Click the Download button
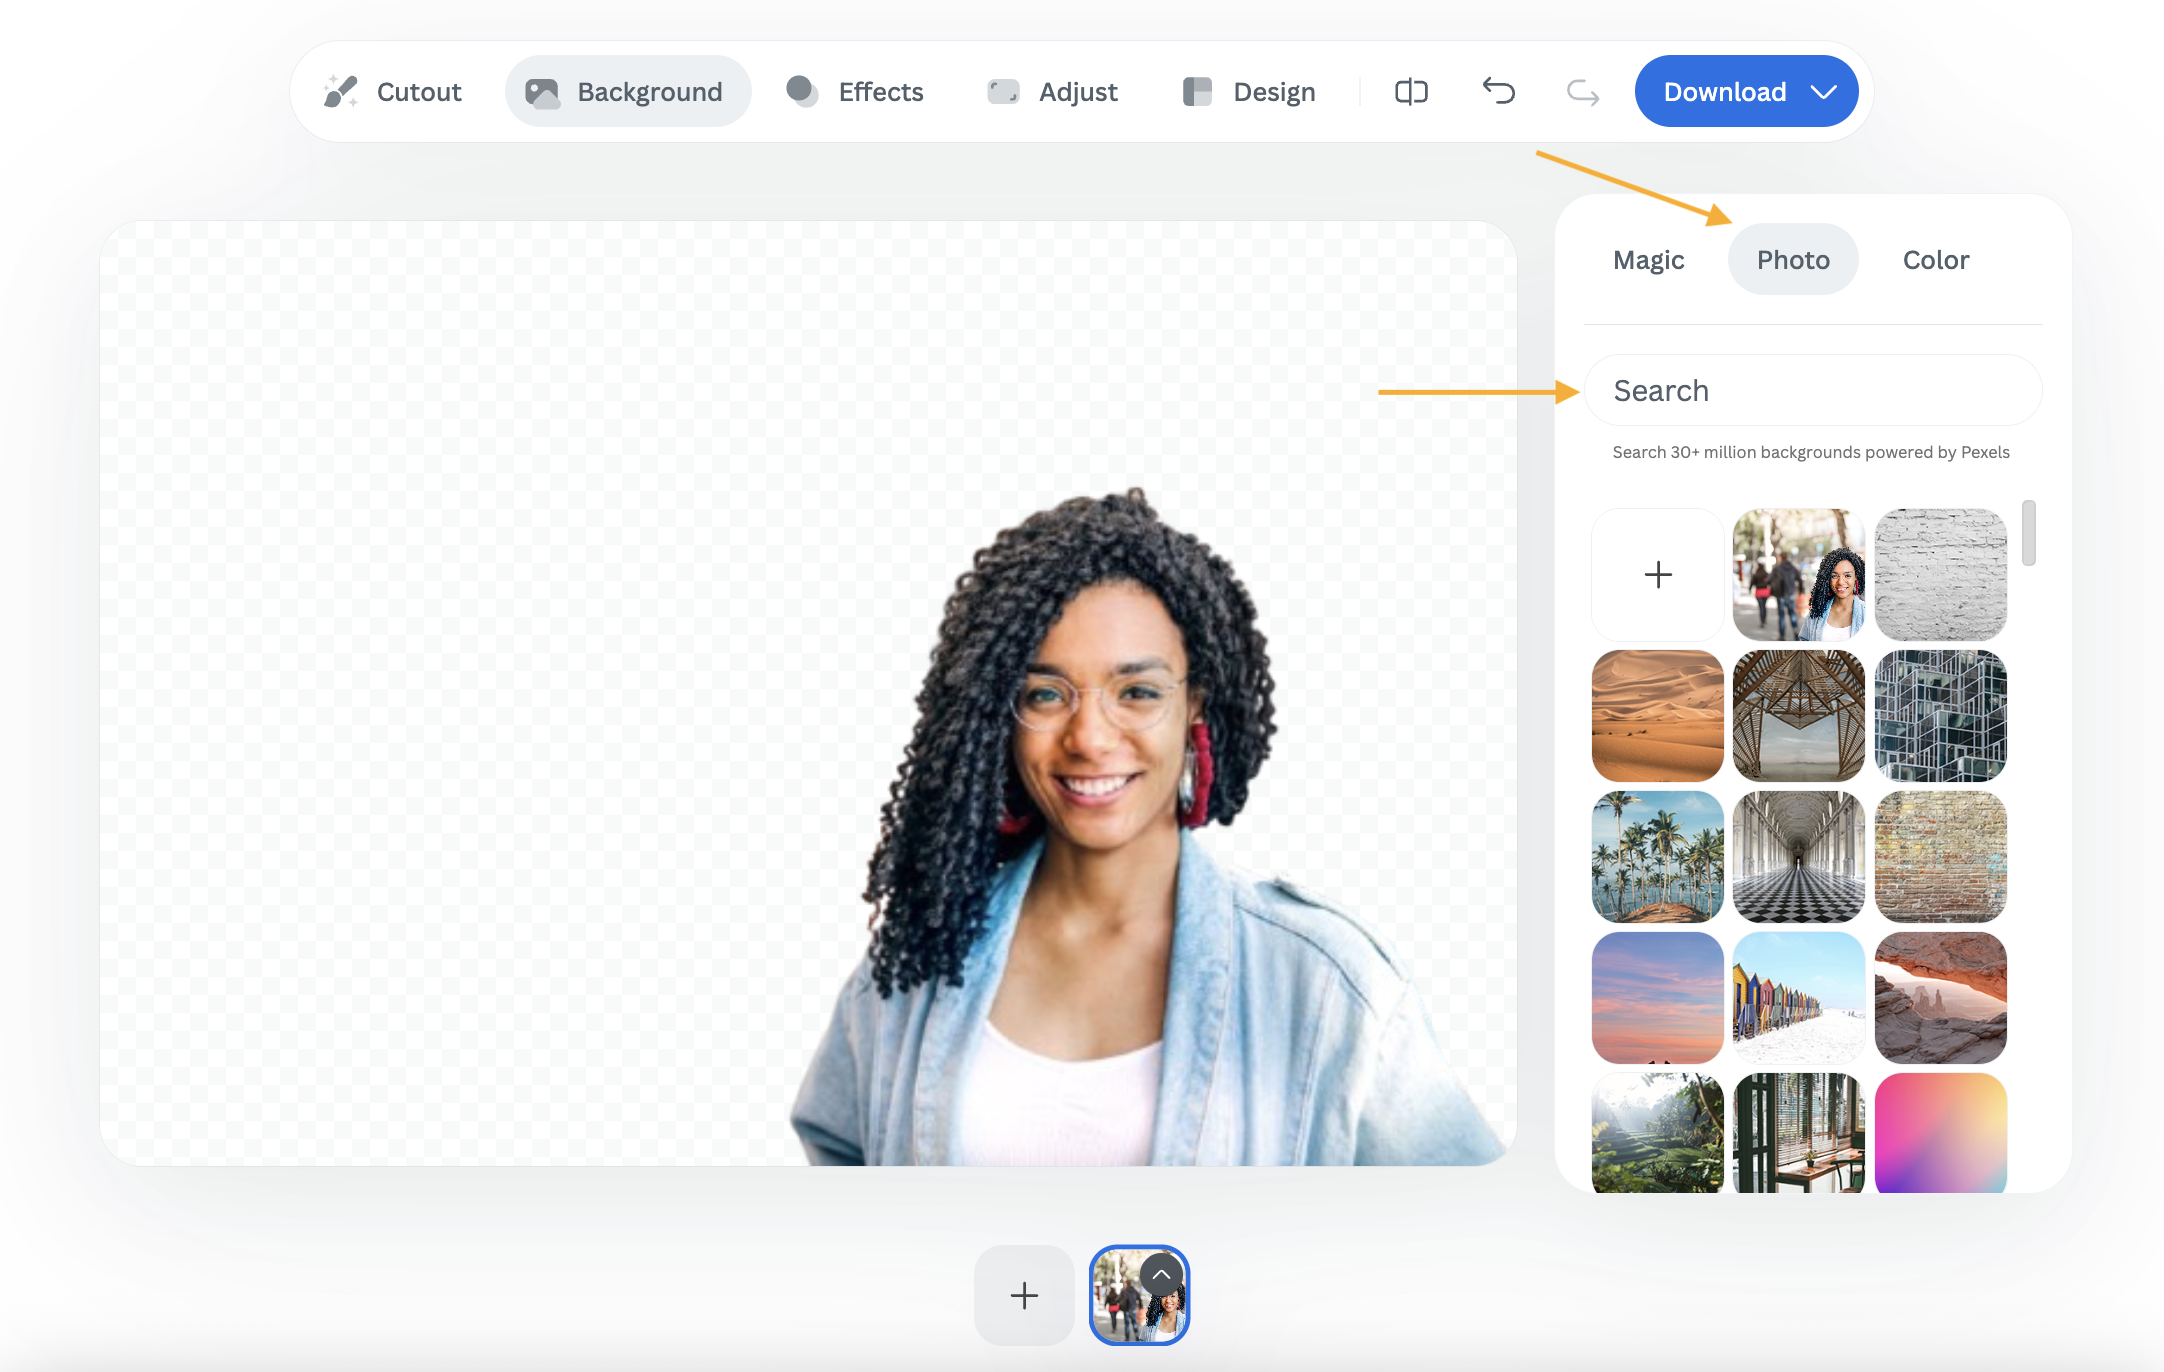The width and height of the screenshot is (2164, 1372). point(1724,92)
